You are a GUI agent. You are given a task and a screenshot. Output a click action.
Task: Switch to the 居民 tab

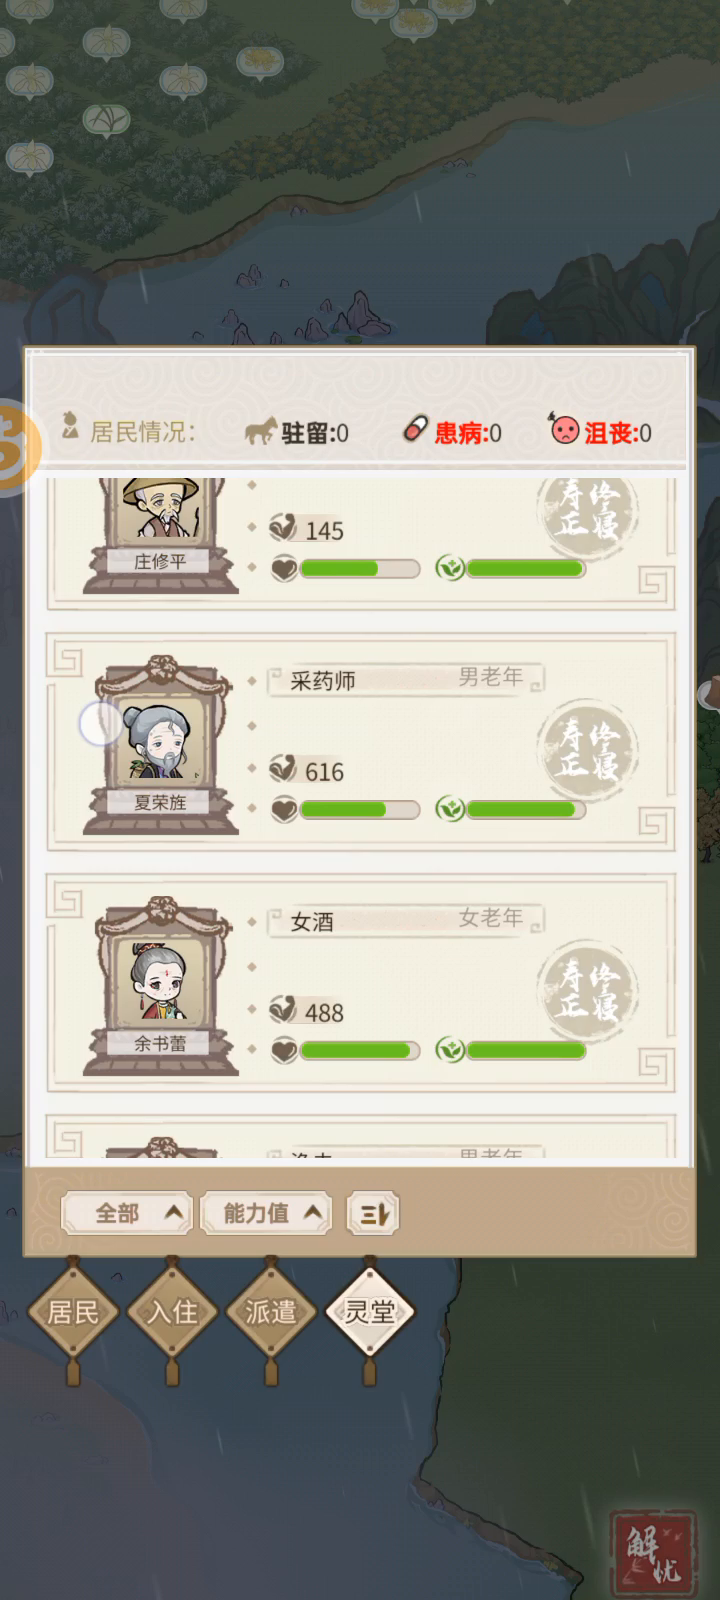(73, 1311)
